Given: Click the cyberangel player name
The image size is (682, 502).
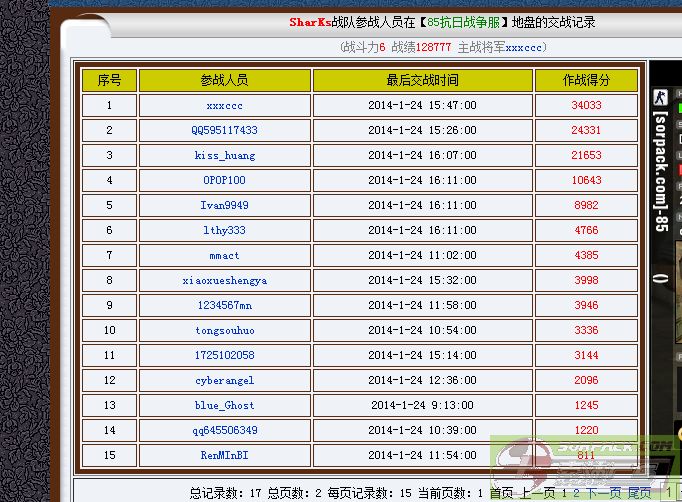Looking at the screenshot, I should tap(224, 381).
